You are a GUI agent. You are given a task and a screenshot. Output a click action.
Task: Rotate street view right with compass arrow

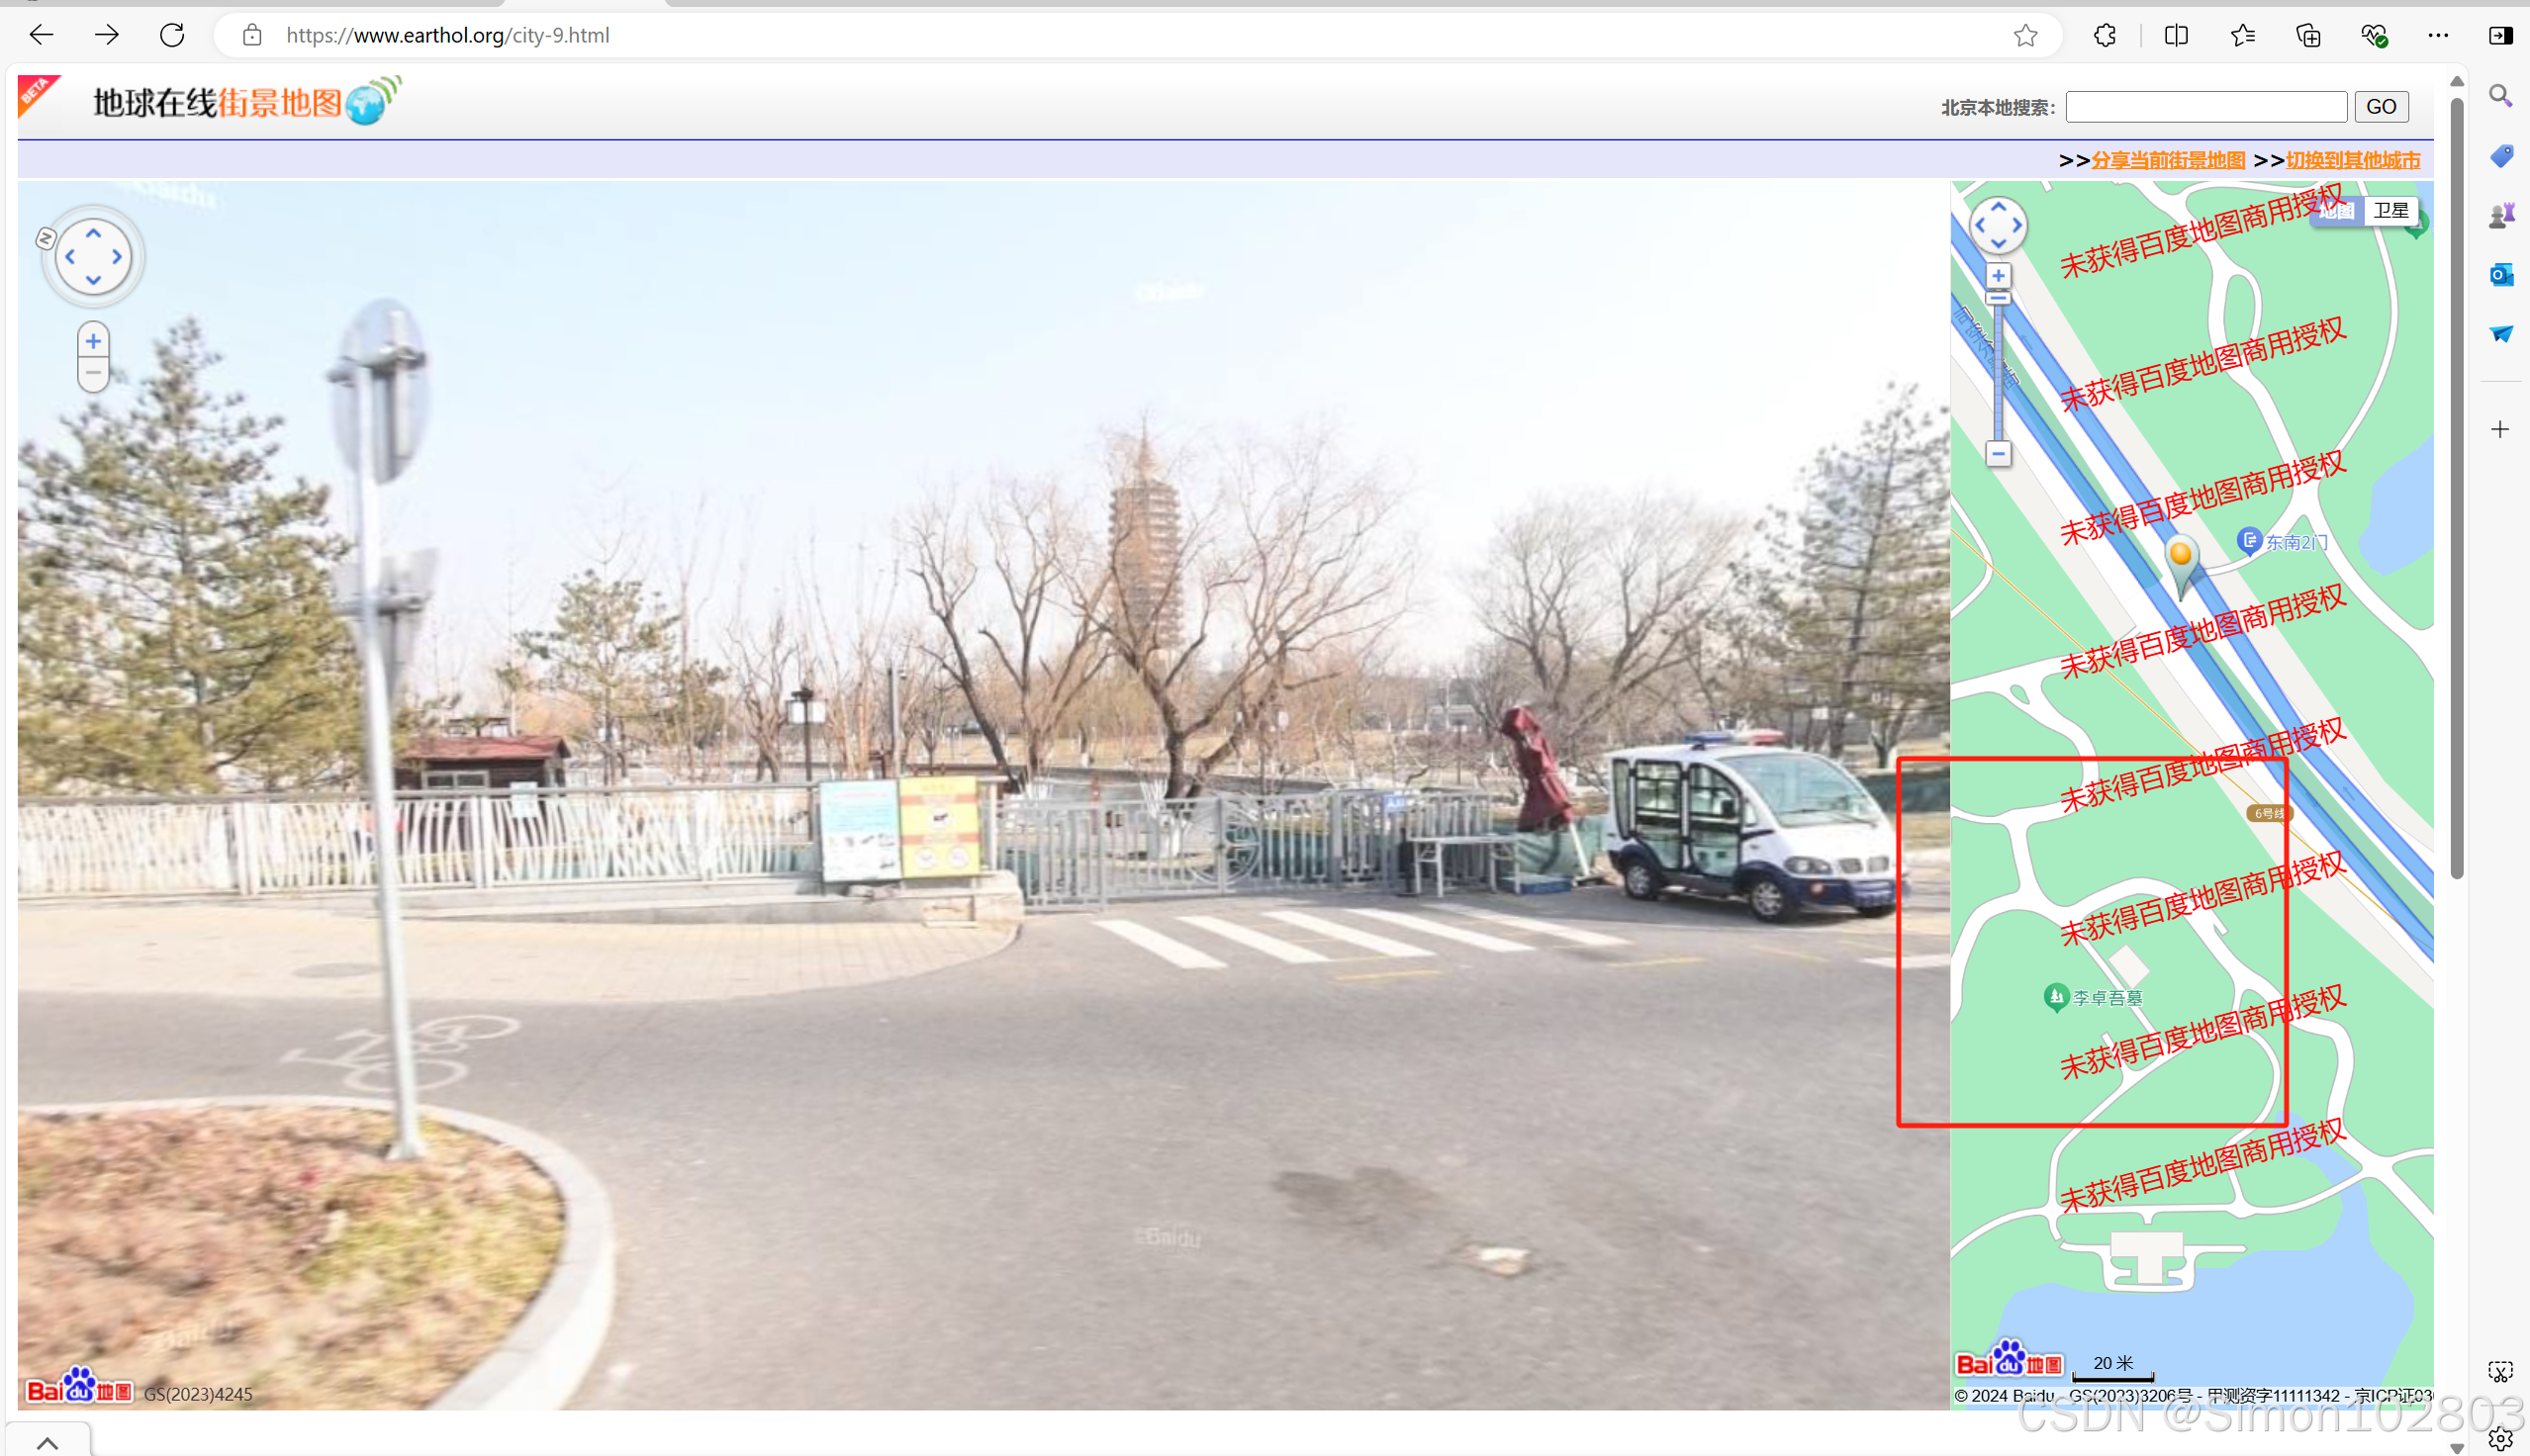tap(118, 257)
